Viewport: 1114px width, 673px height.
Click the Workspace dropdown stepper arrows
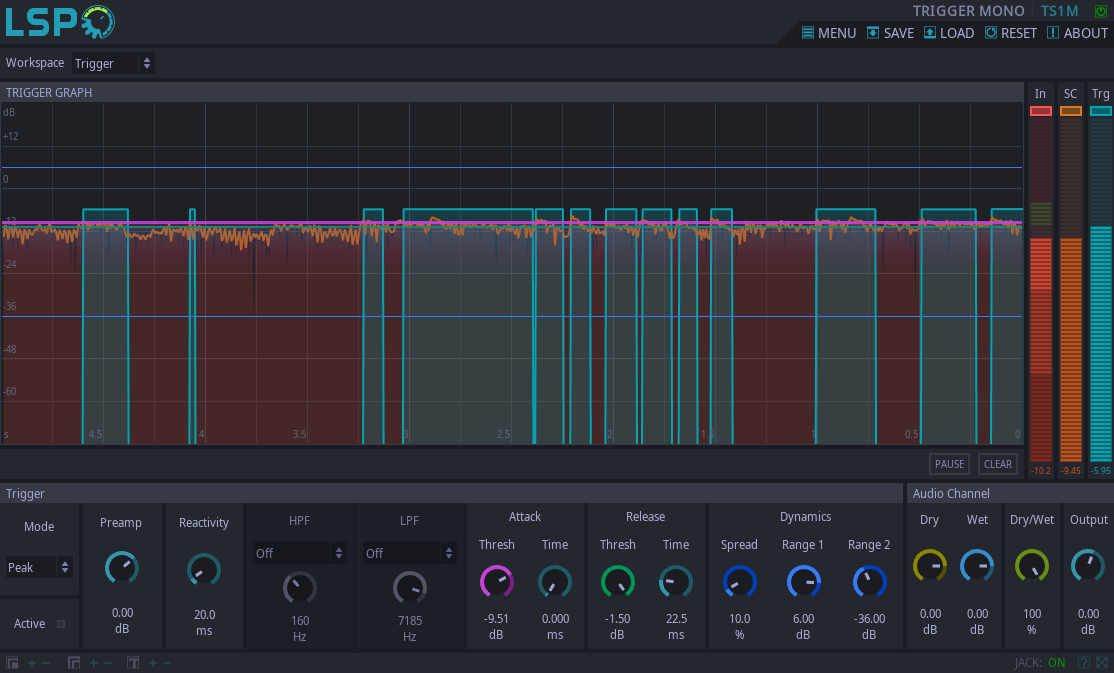146,63
